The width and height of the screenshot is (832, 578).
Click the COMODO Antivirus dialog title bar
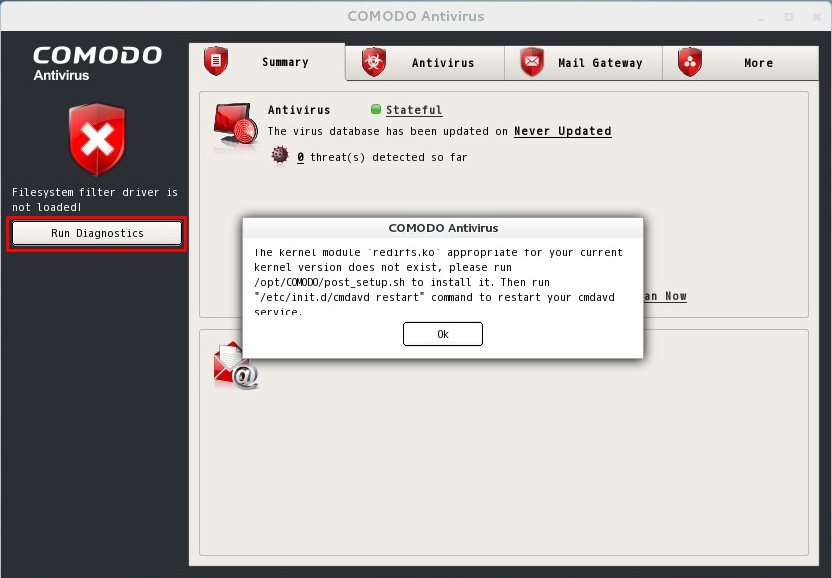click(x=442, y=228)
